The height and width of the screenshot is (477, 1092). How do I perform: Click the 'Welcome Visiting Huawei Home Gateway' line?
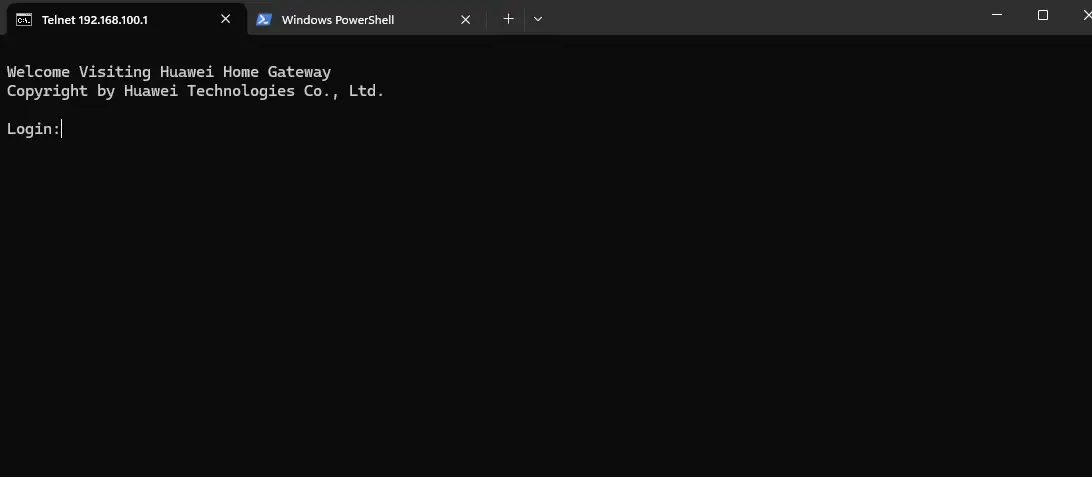click(169, 72)
